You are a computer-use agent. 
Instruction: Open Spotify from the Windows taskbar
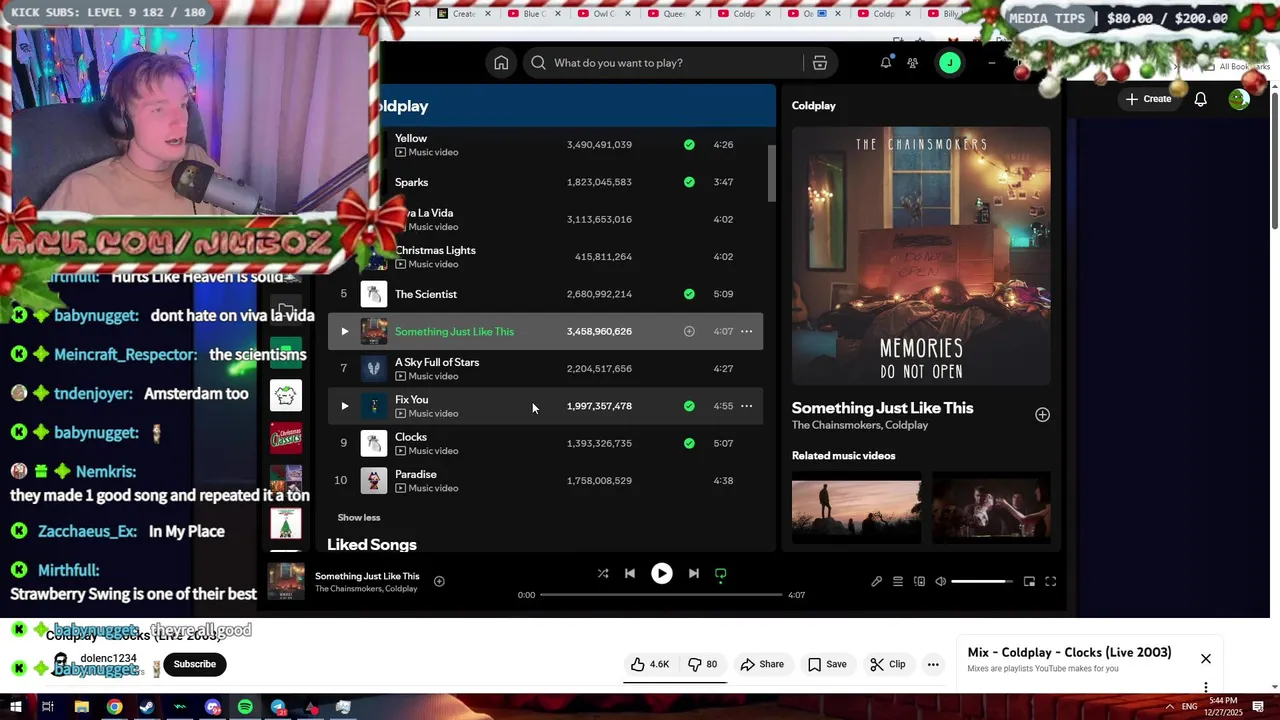pyautogui.click(x=245, y=707)
